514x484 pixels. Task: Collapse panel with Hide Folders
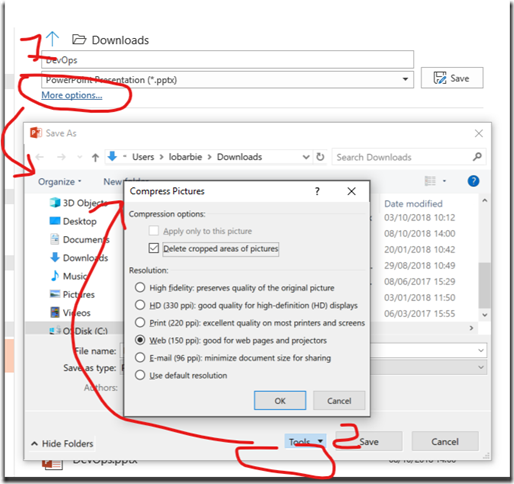62,444
